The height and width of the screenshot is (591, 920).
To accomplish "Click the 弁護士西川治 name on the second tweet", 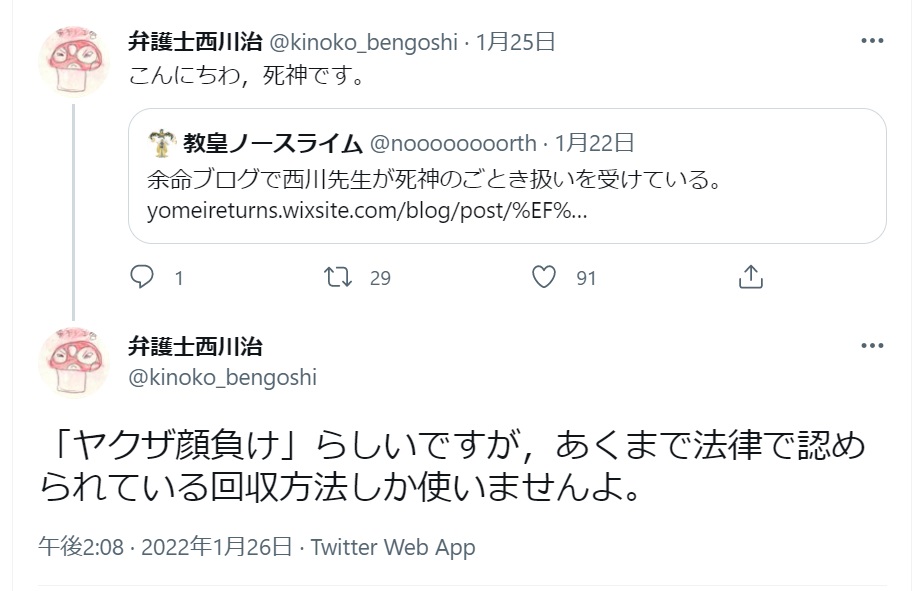I will pyautogui.click(x=195, y=346).
